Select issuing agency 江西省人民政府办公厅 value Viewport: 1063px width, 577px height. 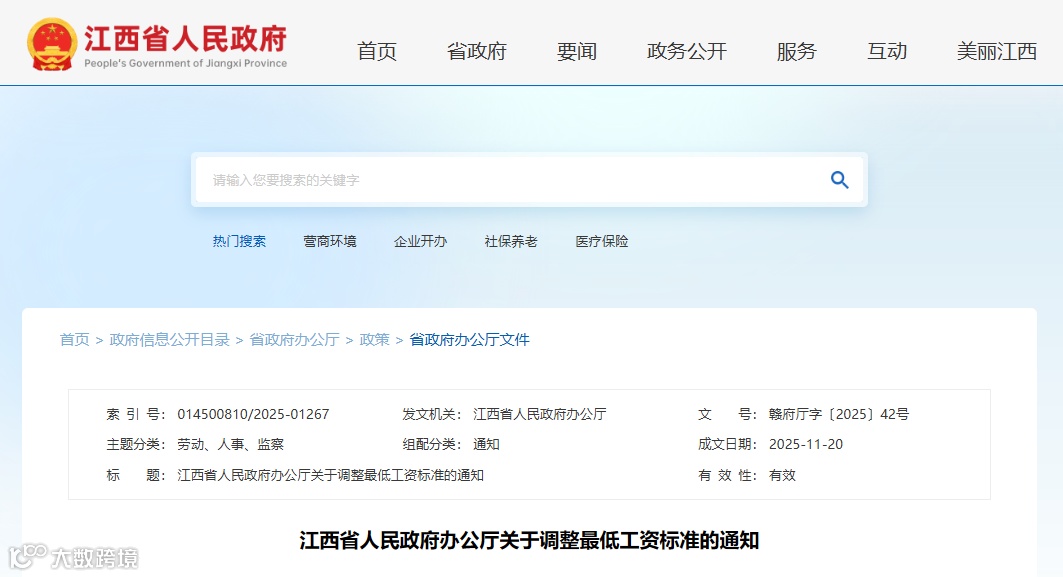click(x=540, y=414)
